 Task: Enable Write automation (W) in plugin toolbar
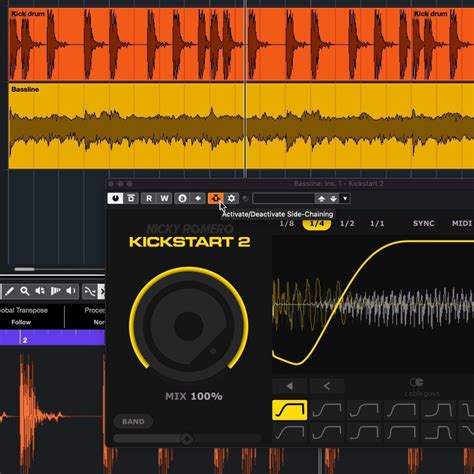point(164,198)
